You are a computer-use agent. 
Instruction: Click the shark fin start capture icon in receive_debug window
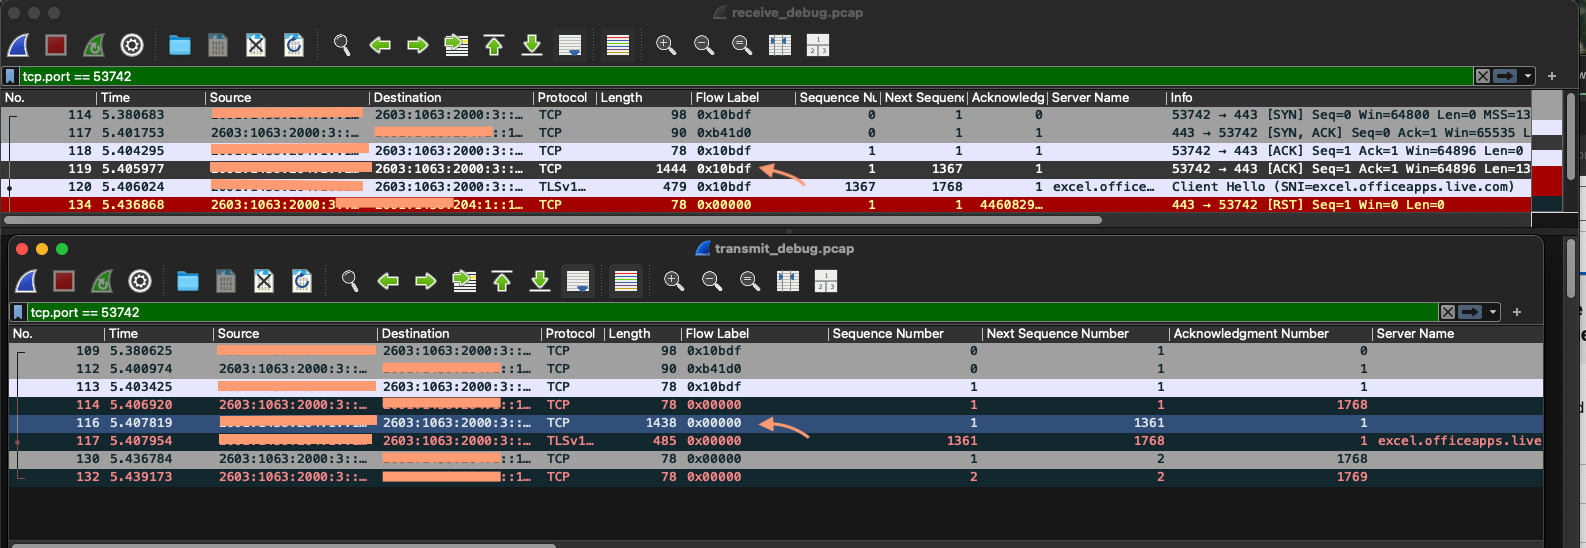19,45
